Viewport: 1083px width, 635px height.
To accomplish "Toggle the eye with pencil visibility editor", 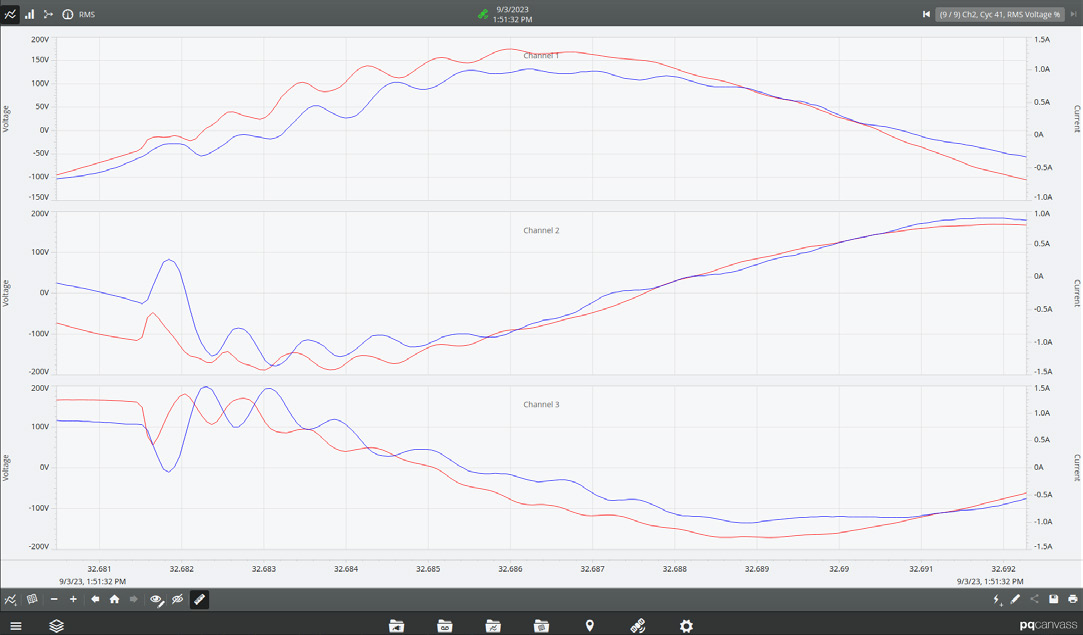I will tap(157, 600).
